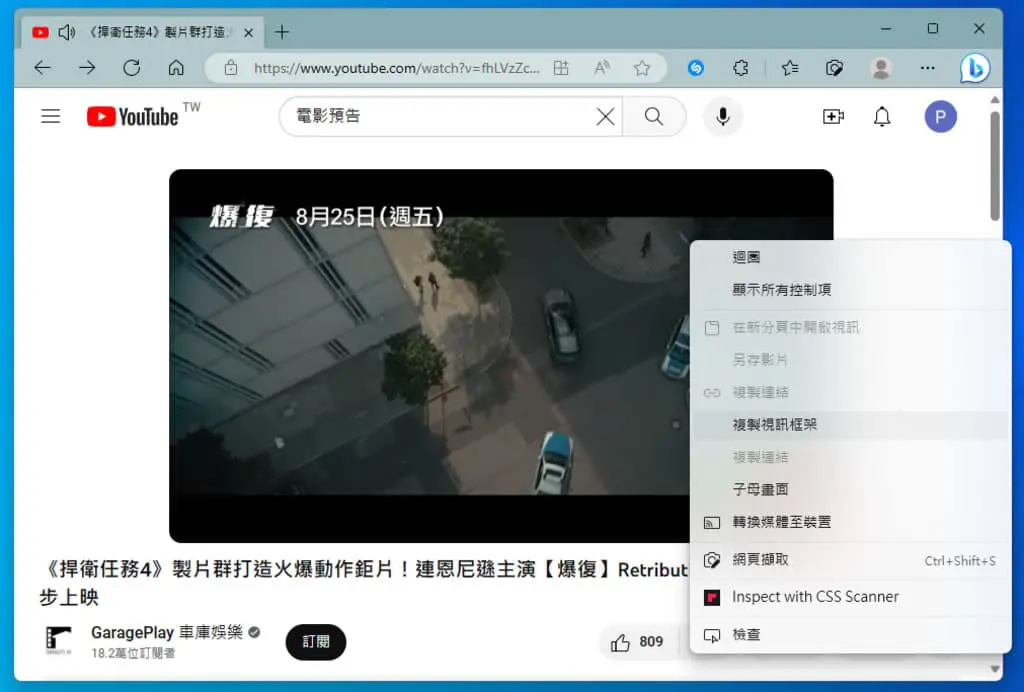Image resolution: width=1024 pixels, height=692 pixels.
Task: Open the favorites list icon in the toolbar
Action: pos(790,68)
